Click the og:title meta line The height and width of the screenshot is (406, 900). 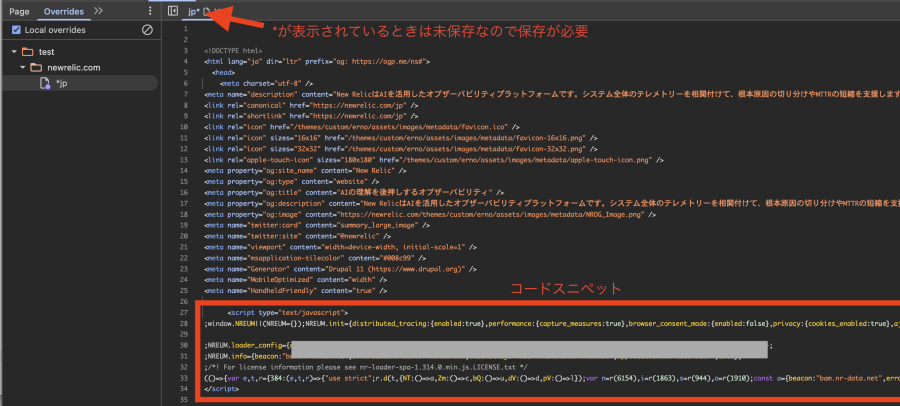354,193
